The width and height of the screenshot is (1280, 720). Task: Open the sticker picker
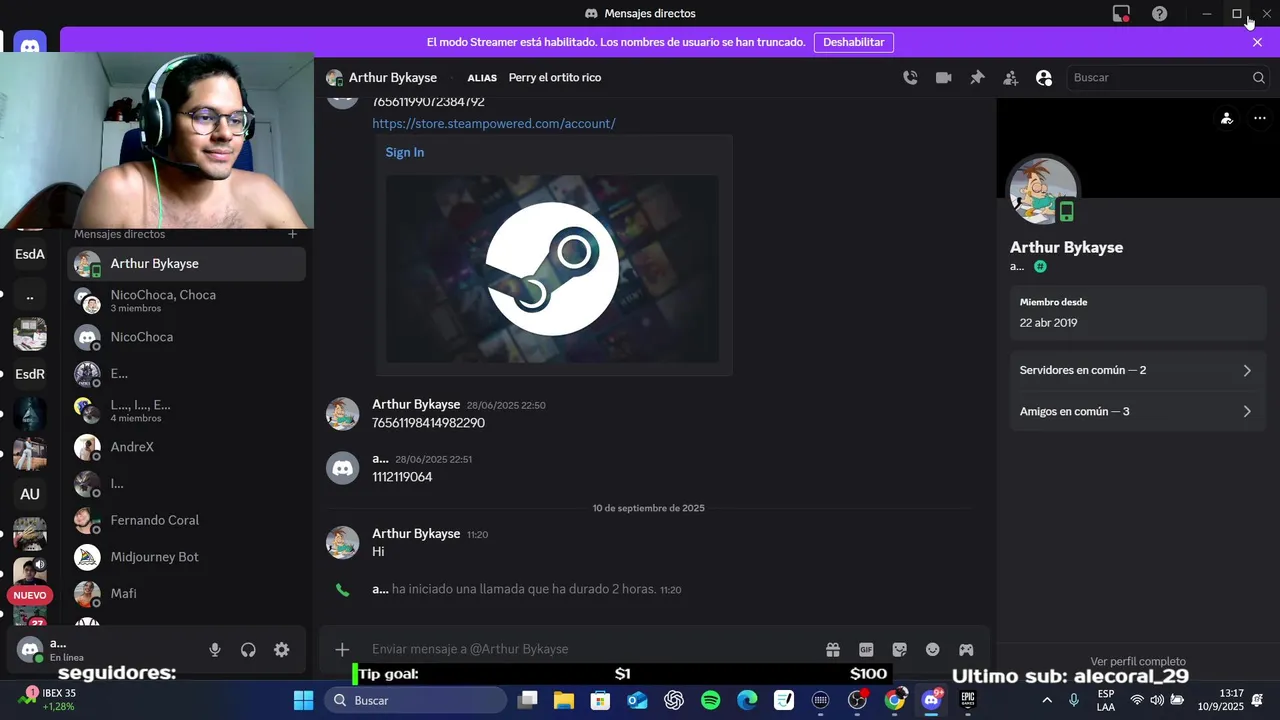899,649
